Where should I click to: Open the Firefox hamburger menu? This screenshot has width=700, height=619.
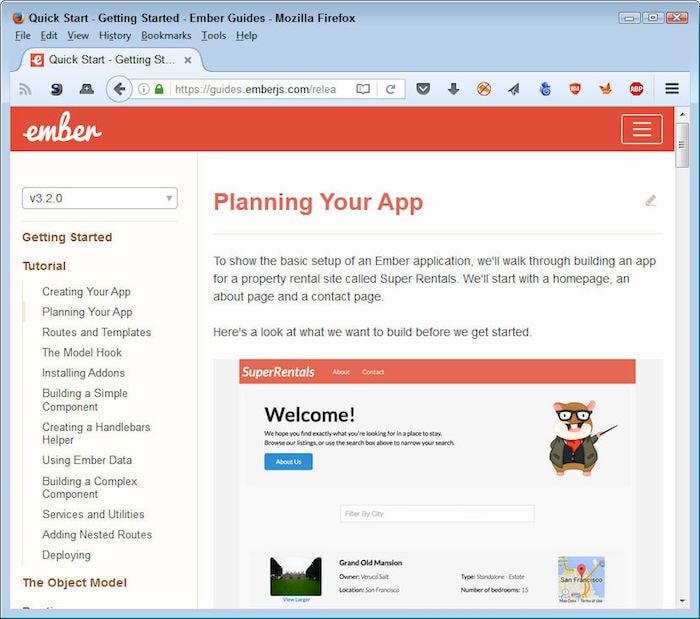[672, 88]
